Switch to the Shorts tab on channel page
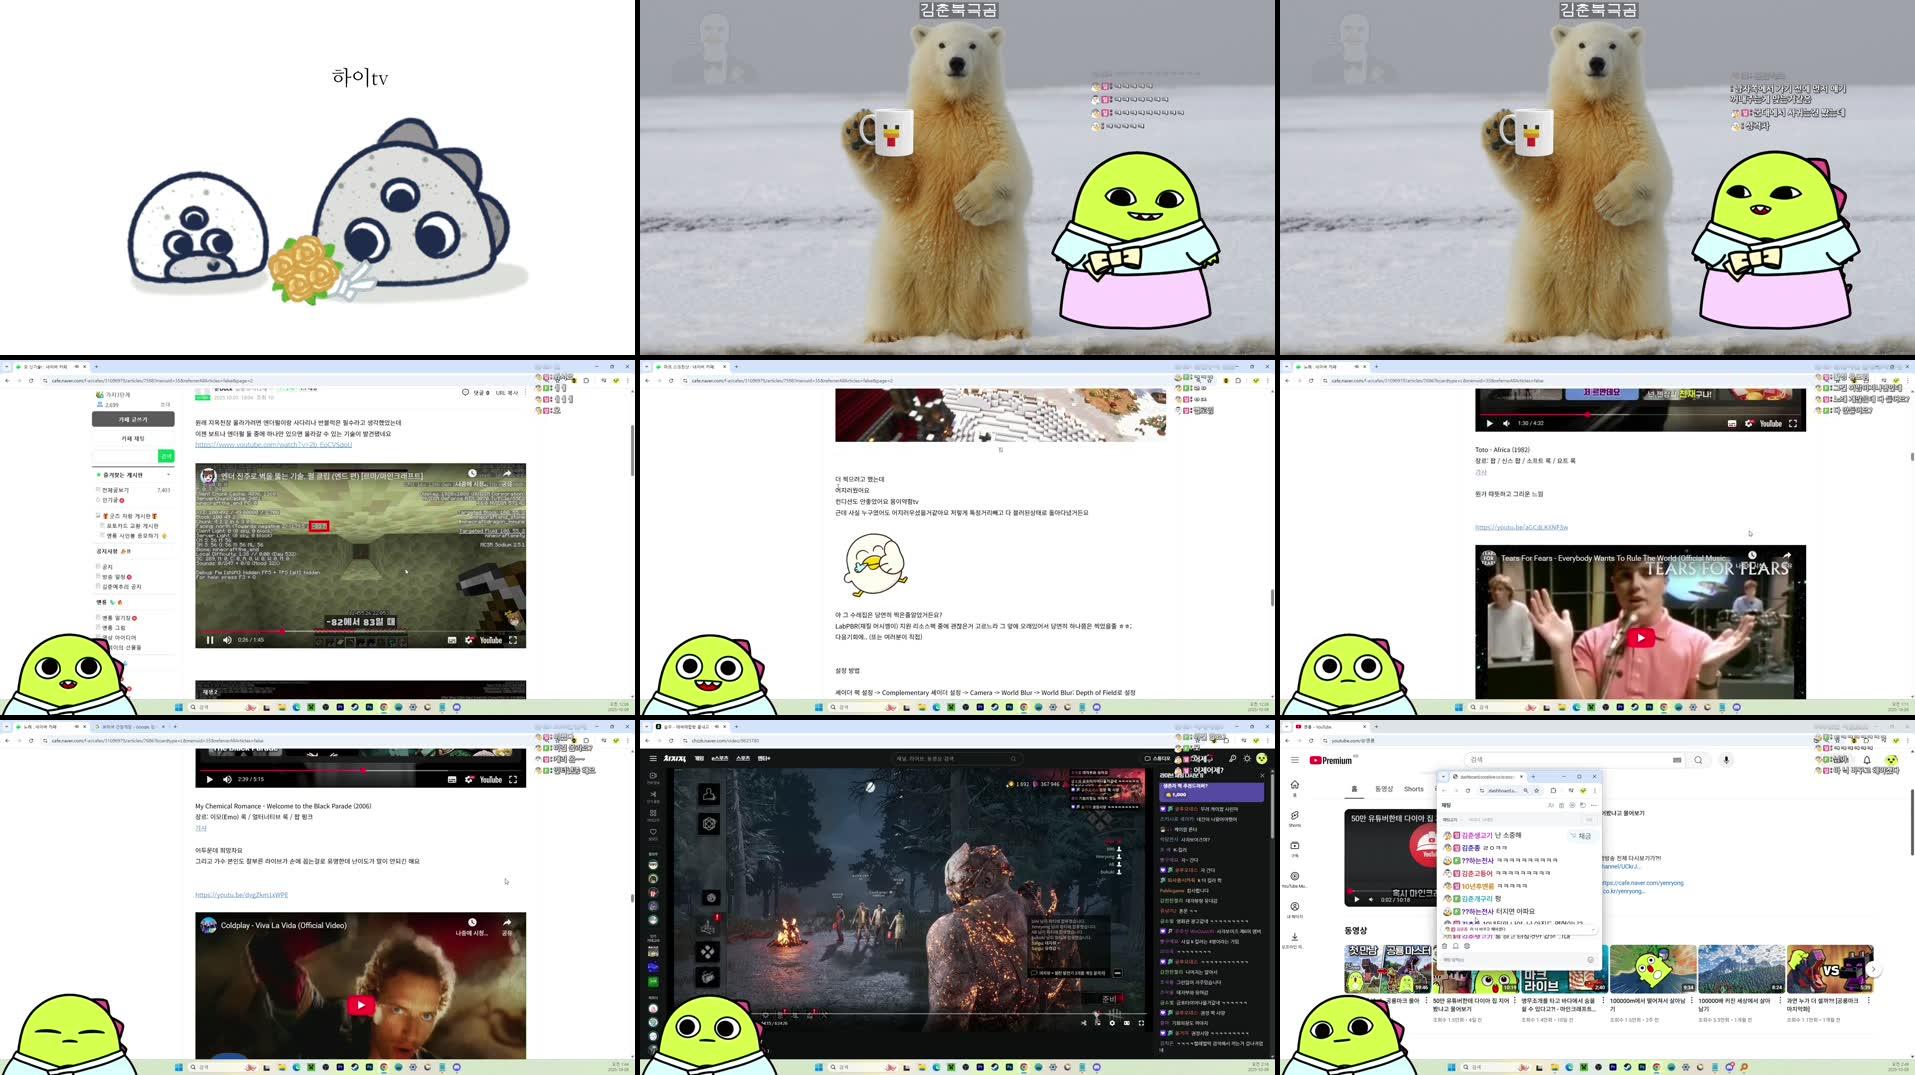Viewport: 1915px width, 1075px height. click(1413, 789)
